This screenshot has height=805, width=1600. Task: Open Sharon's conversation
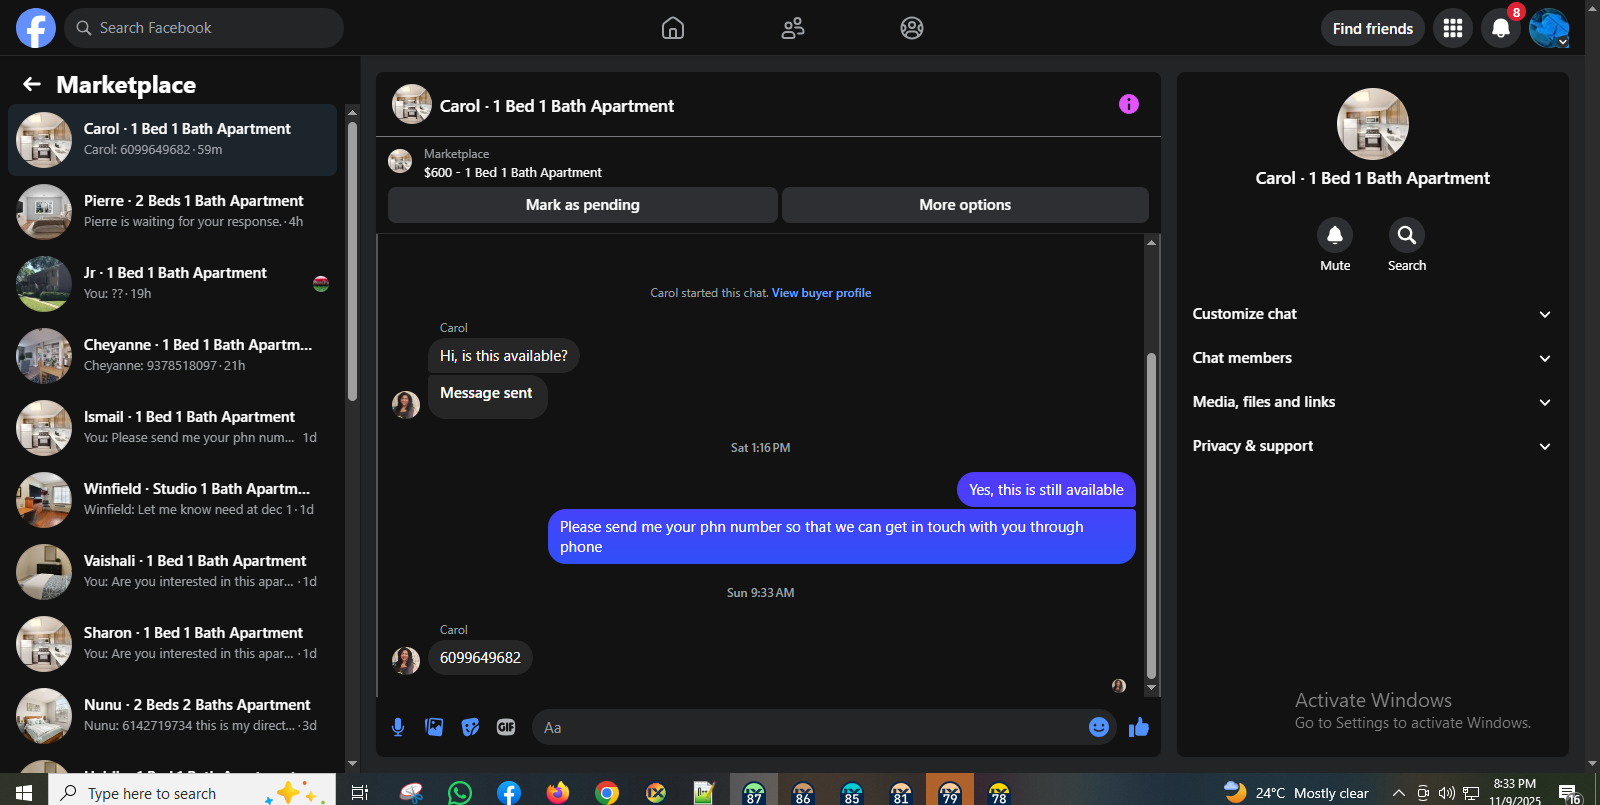point(173,644)
